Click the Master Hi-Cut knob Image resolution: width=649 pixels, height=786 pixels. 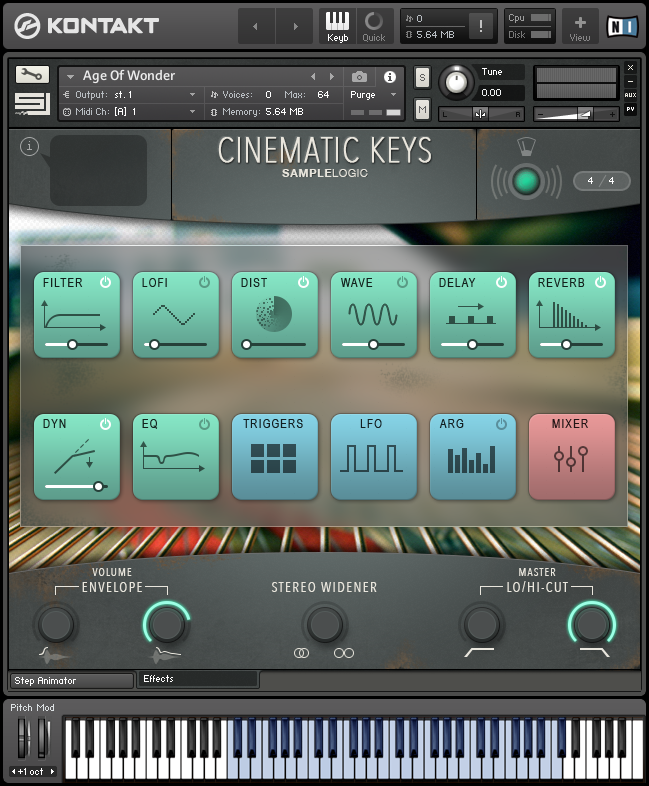pyautogui.click(x=592, y=624)
